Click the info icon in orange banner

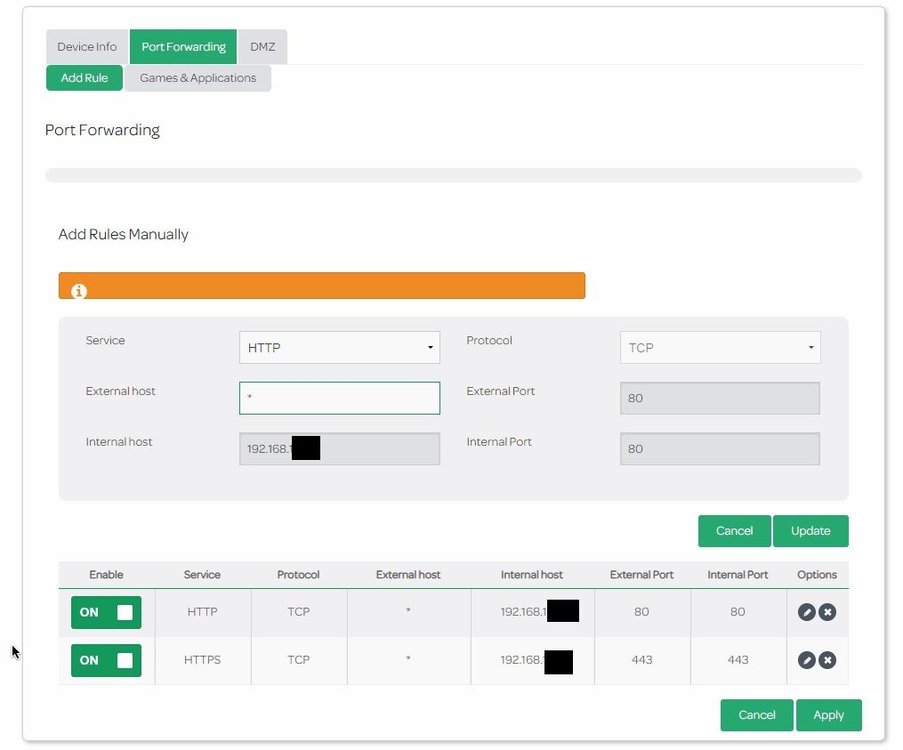coord(79,291)
